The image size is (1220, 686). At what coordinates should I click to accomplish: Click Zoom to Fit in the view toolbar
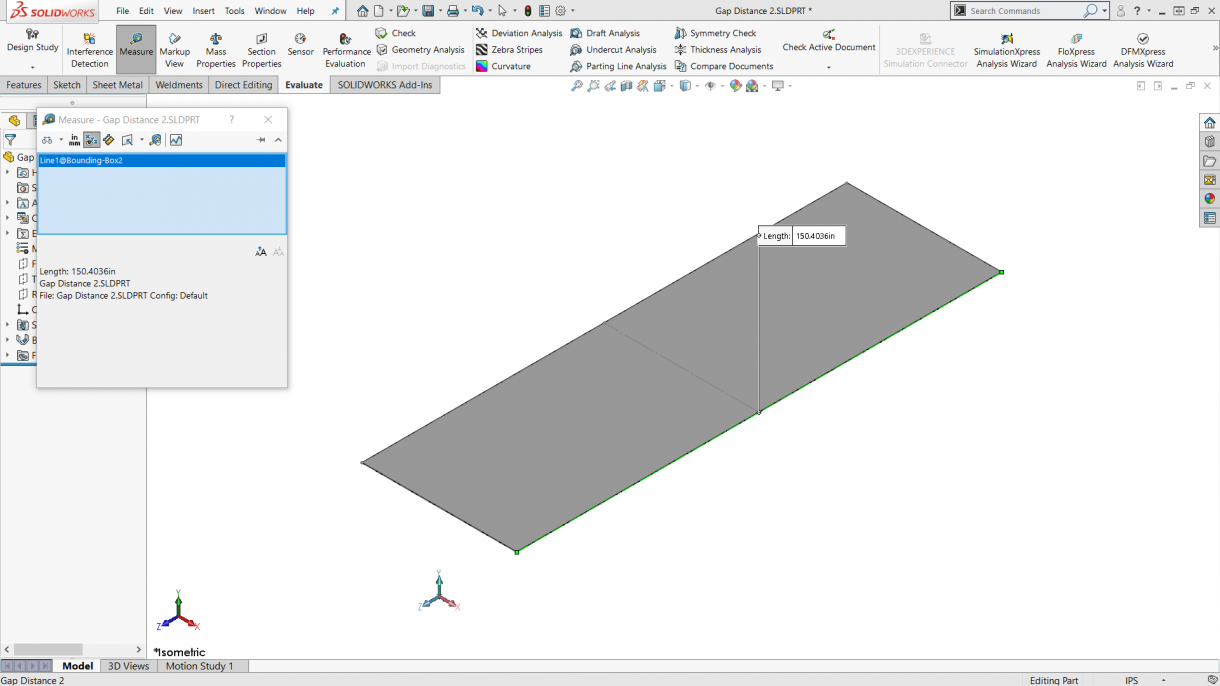pos(577,86)
